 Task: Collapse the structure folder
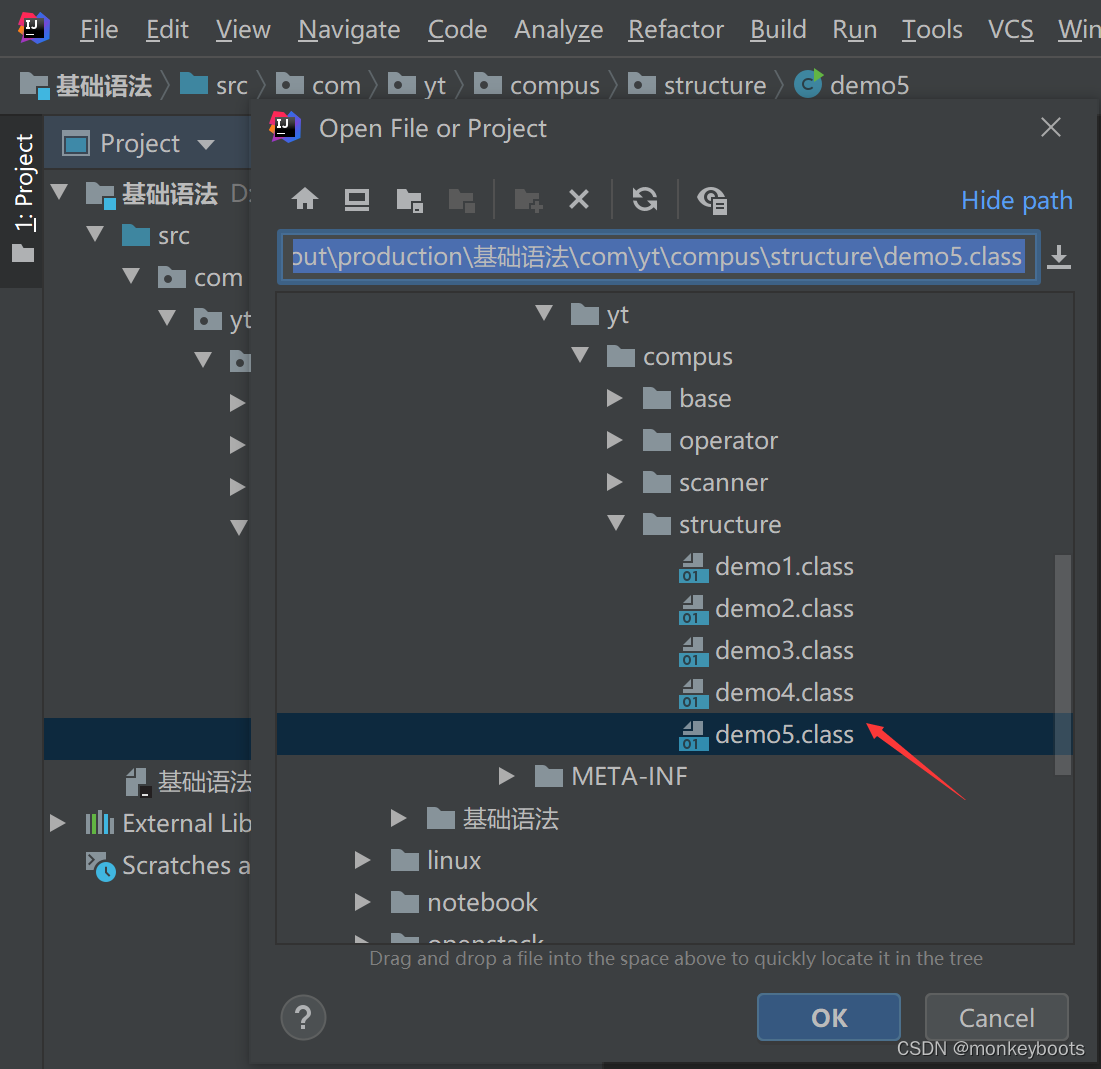(x=616, y=523)
